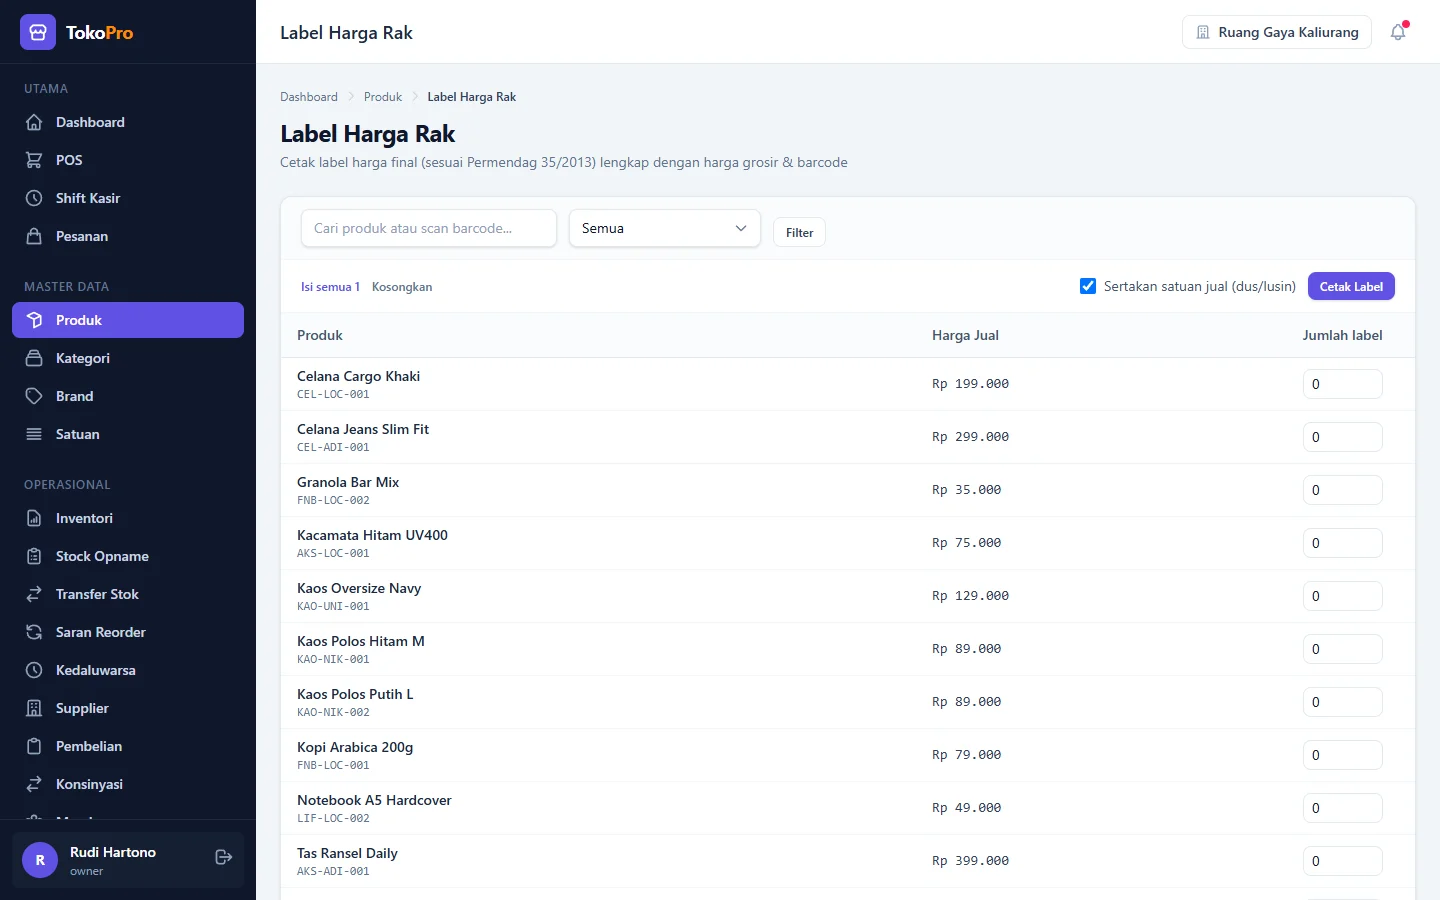
Task: Click the Isi semua 1 link
Action: pos(330,287)
